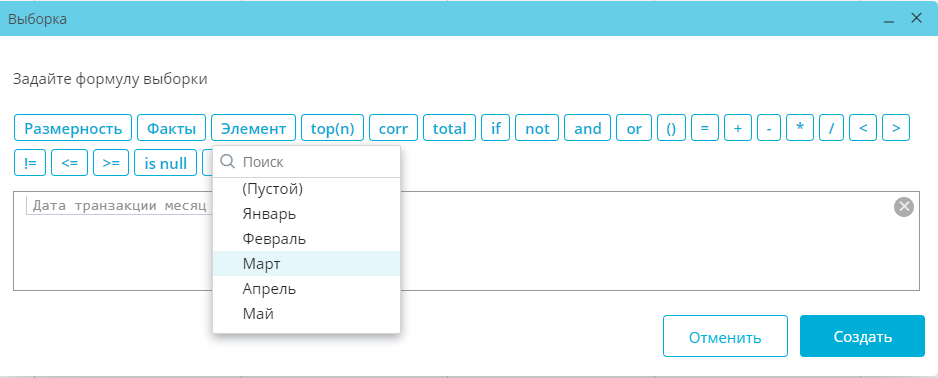Viewport: 938px width, 378px height.
Task: Clear the formula with the gray X icon
Action: 904,207
